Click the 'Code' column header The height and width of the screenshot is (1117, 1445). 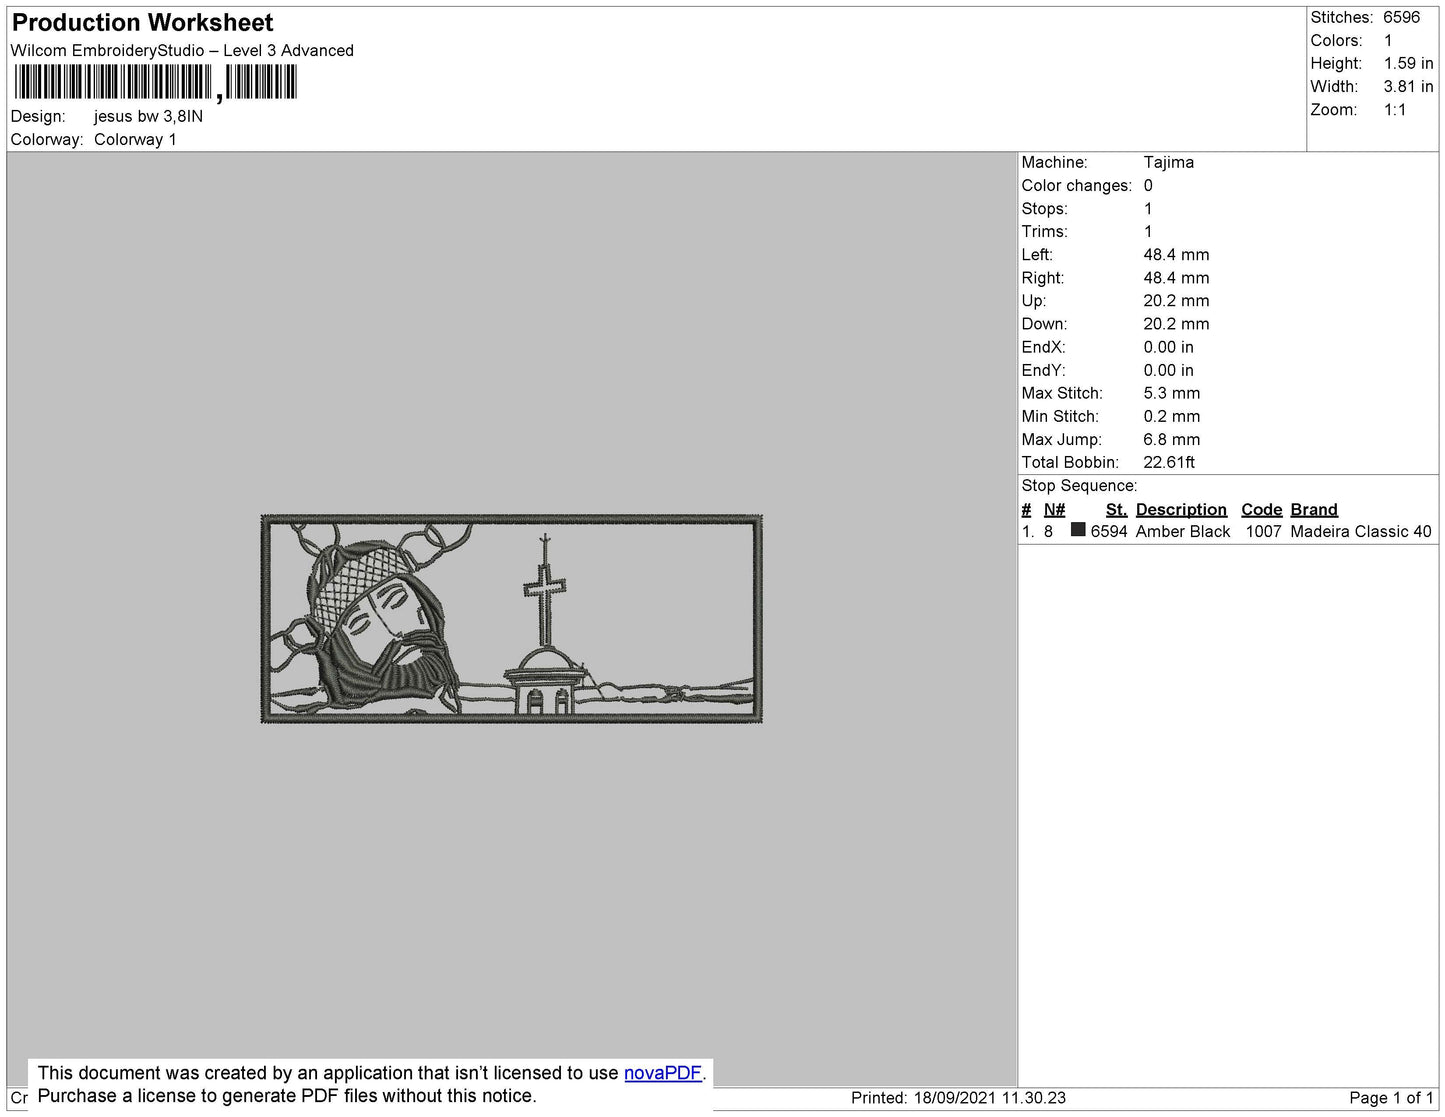tap(1261, 510)
